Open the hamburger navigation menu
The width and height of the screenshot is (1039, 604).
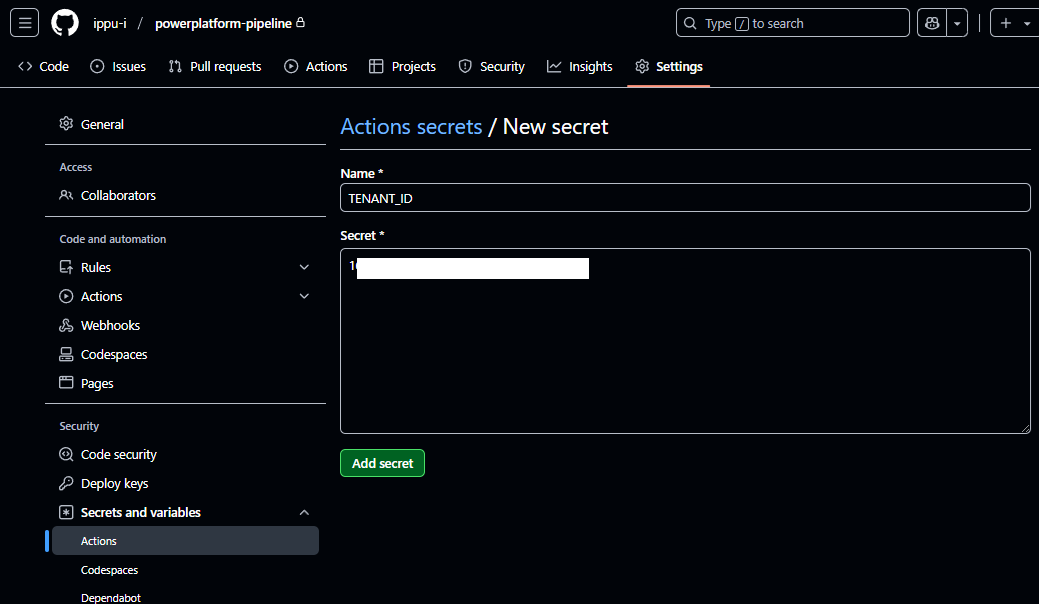coord(23,22)
